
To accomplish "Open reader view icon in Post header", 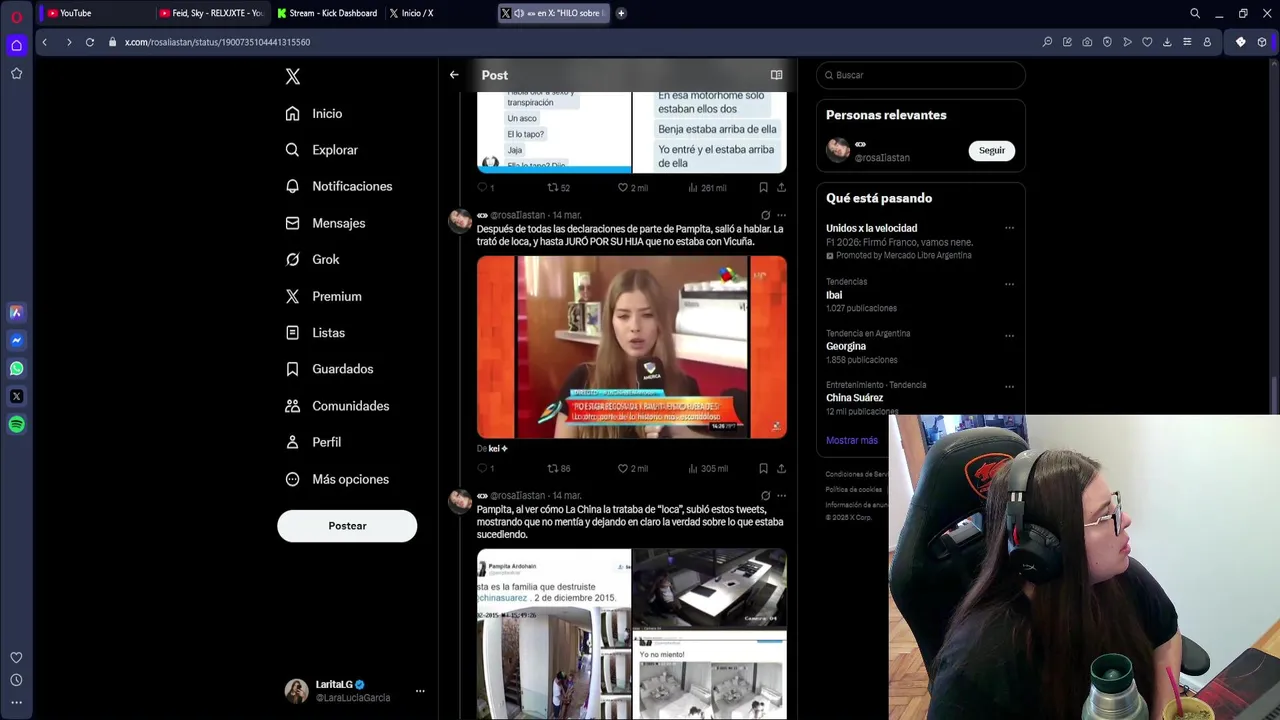I will click(776, 75).
